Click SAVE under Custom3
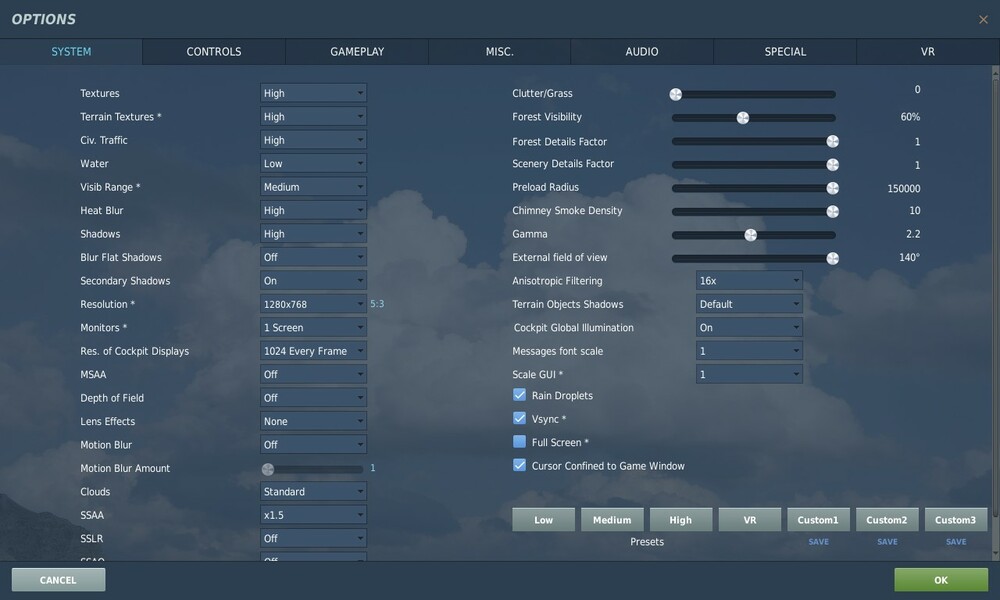1000x600 pixels. [955, 541]
